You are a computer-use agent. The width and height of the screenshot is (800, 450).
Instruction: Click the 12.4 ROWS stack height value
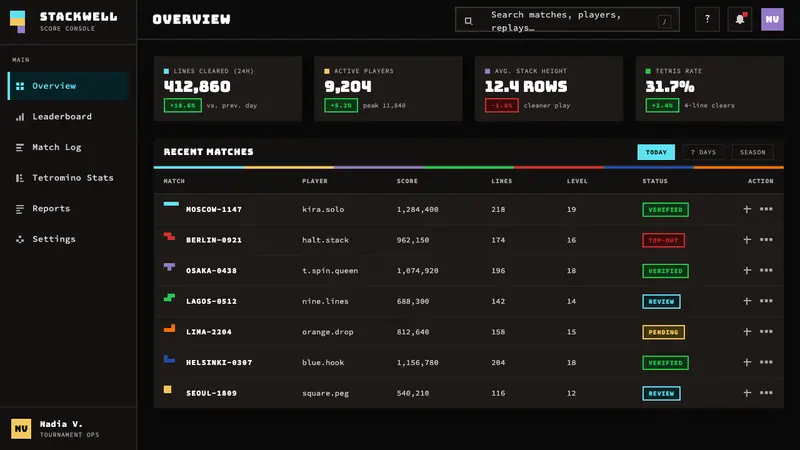click(526, 87)
